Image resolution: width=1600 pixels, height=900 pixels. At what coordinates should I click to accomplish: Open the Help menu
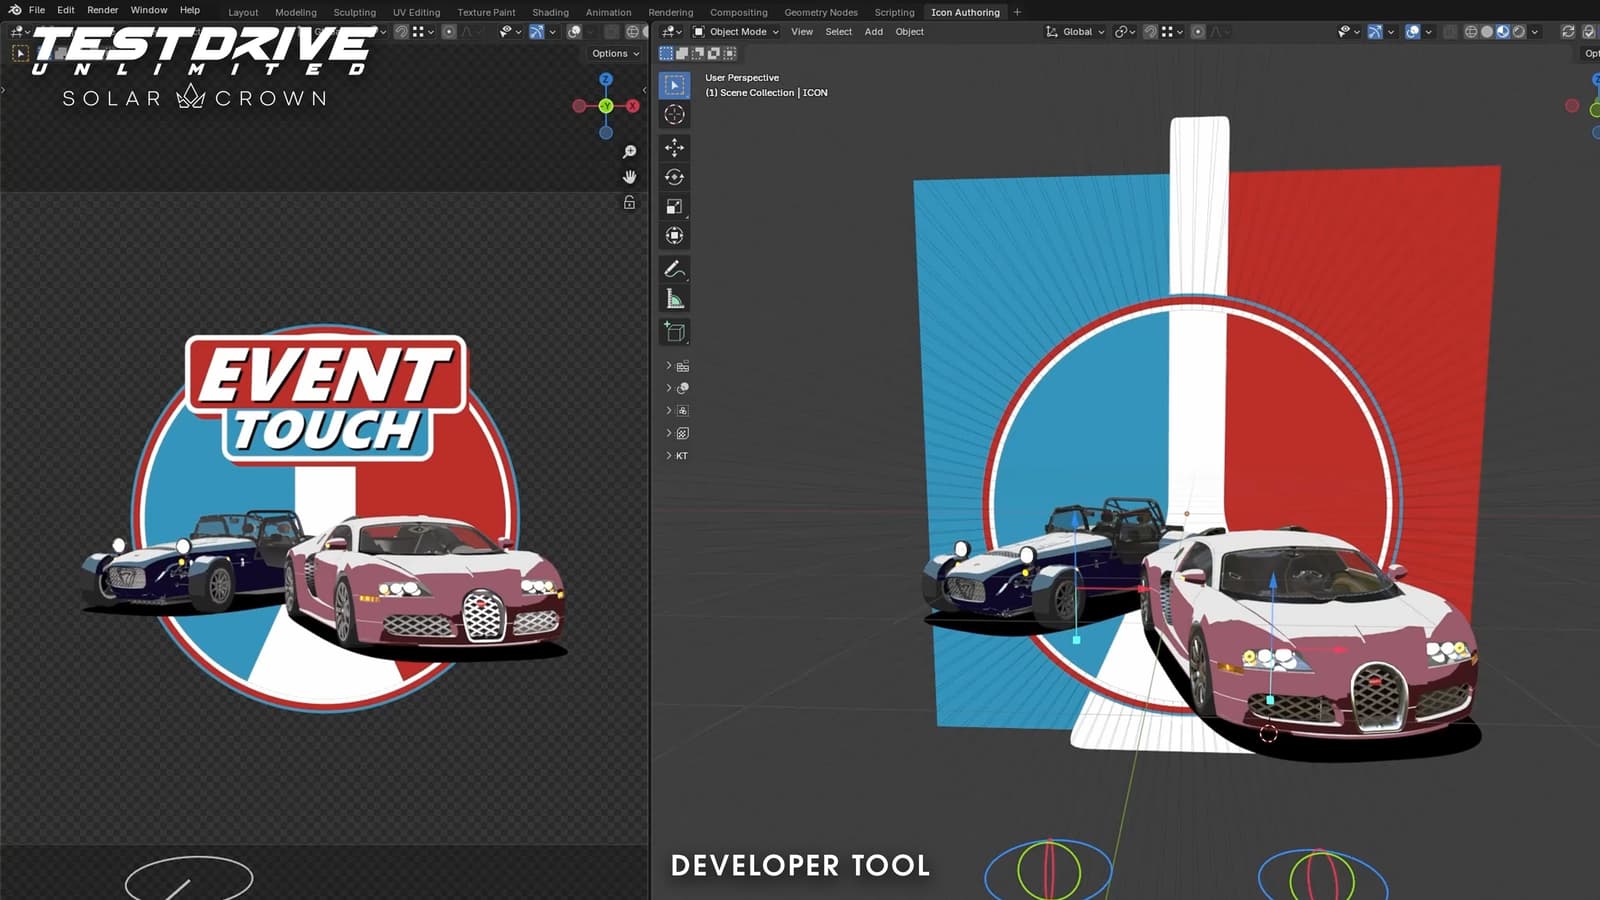(190, 10)
